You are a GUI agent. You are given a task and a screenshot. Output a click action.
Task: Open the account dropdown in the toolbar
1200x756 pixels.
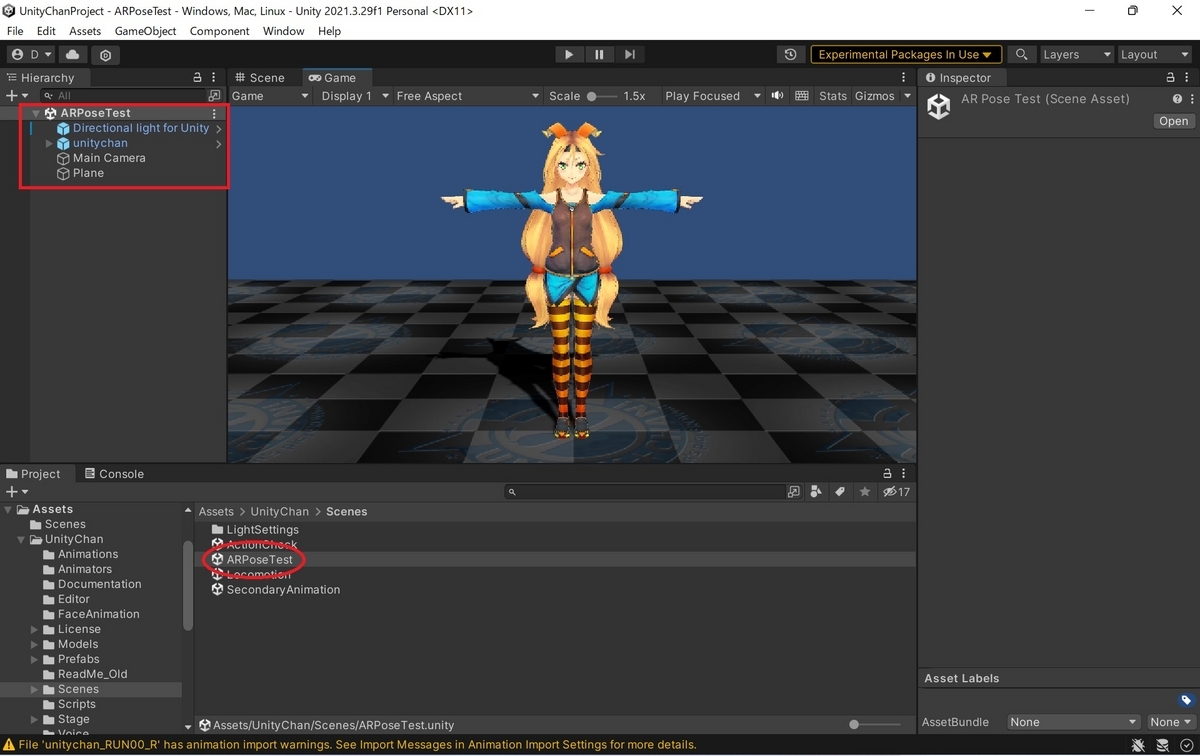click(x=29, y=55)
